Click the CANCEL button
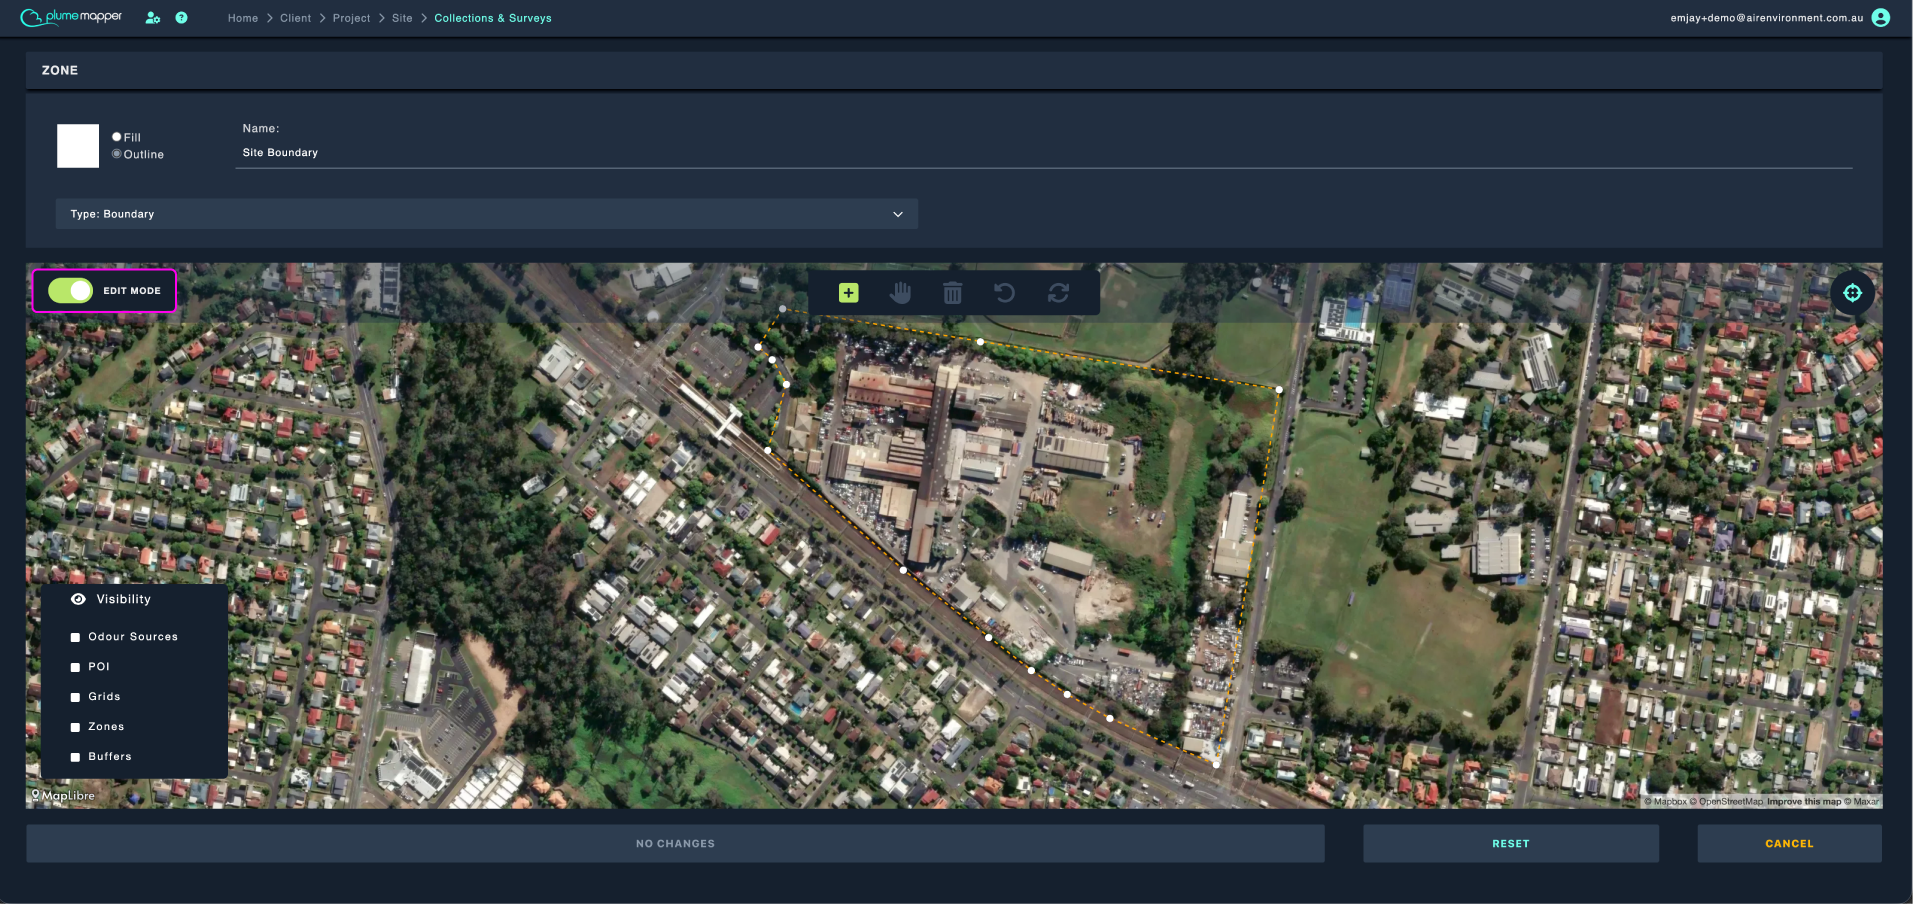The image size is (1913, 904). (1789, 844)
